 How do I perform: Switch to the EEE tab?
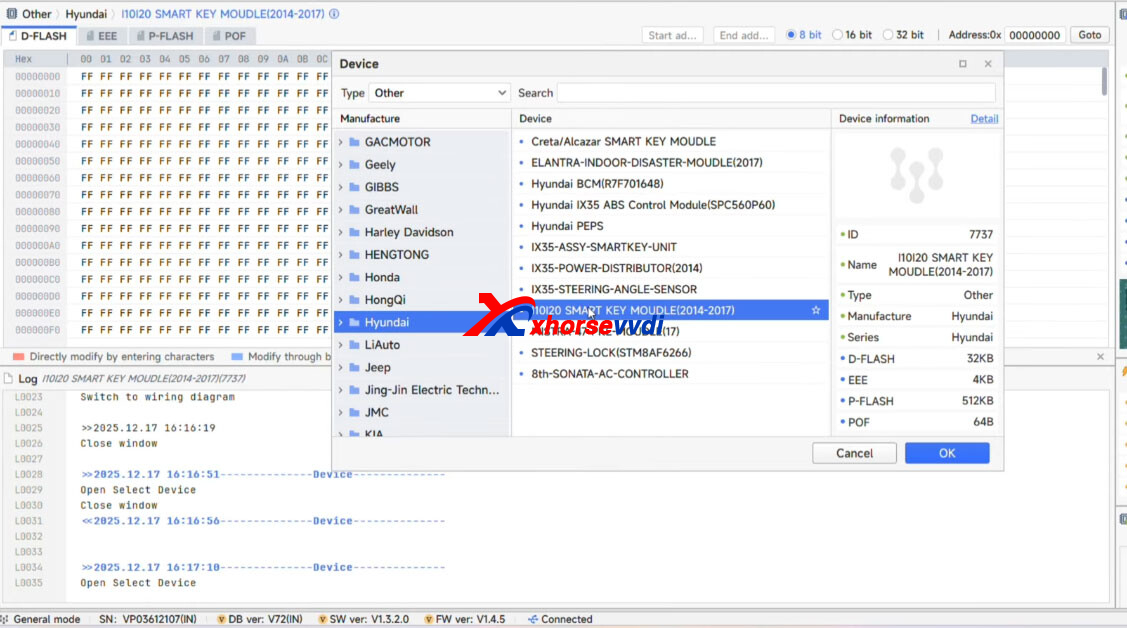click(101, 35)
